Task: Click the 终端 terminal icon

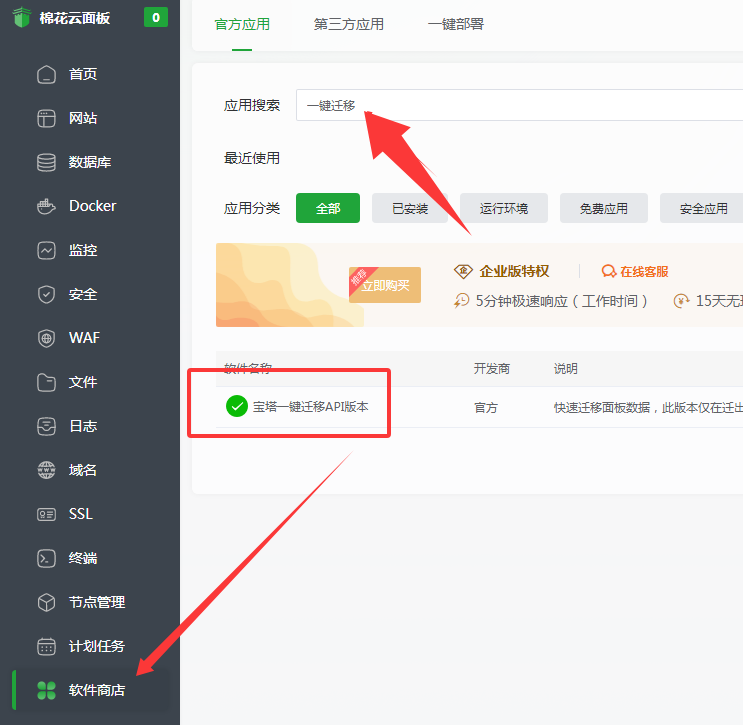Action: [46, 558]
